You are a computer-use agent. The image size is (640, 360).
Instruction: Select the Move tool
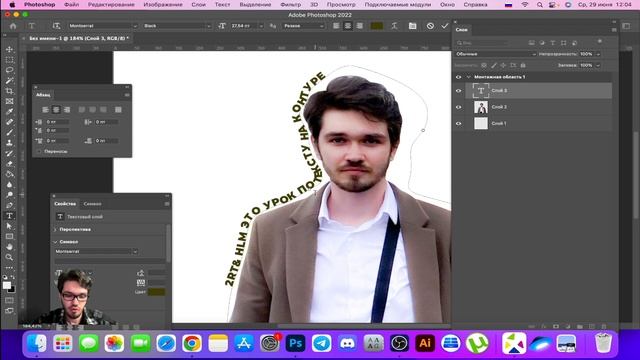pyautogui.click(x=9, y=49)
